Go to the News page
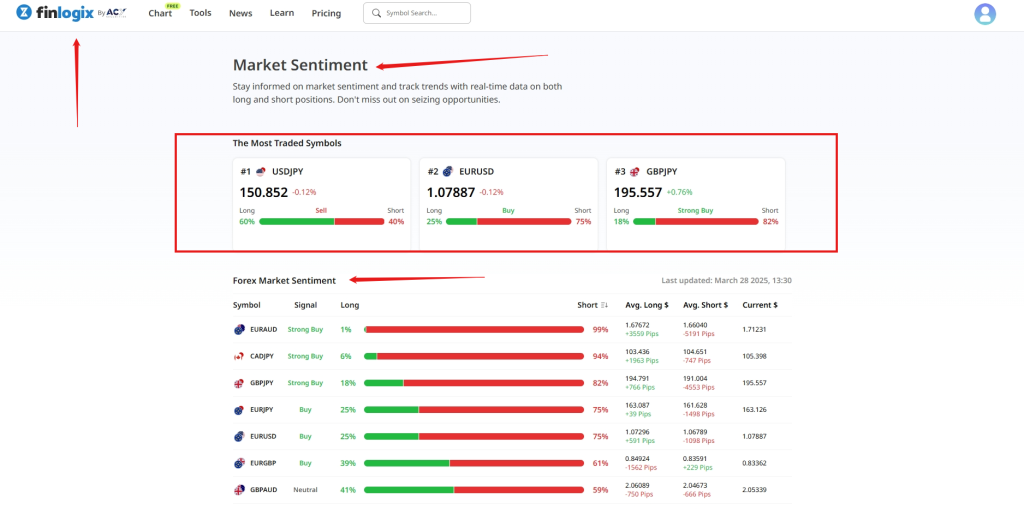The width and height of the screenshot is (1024, 509). pos(240,14)
